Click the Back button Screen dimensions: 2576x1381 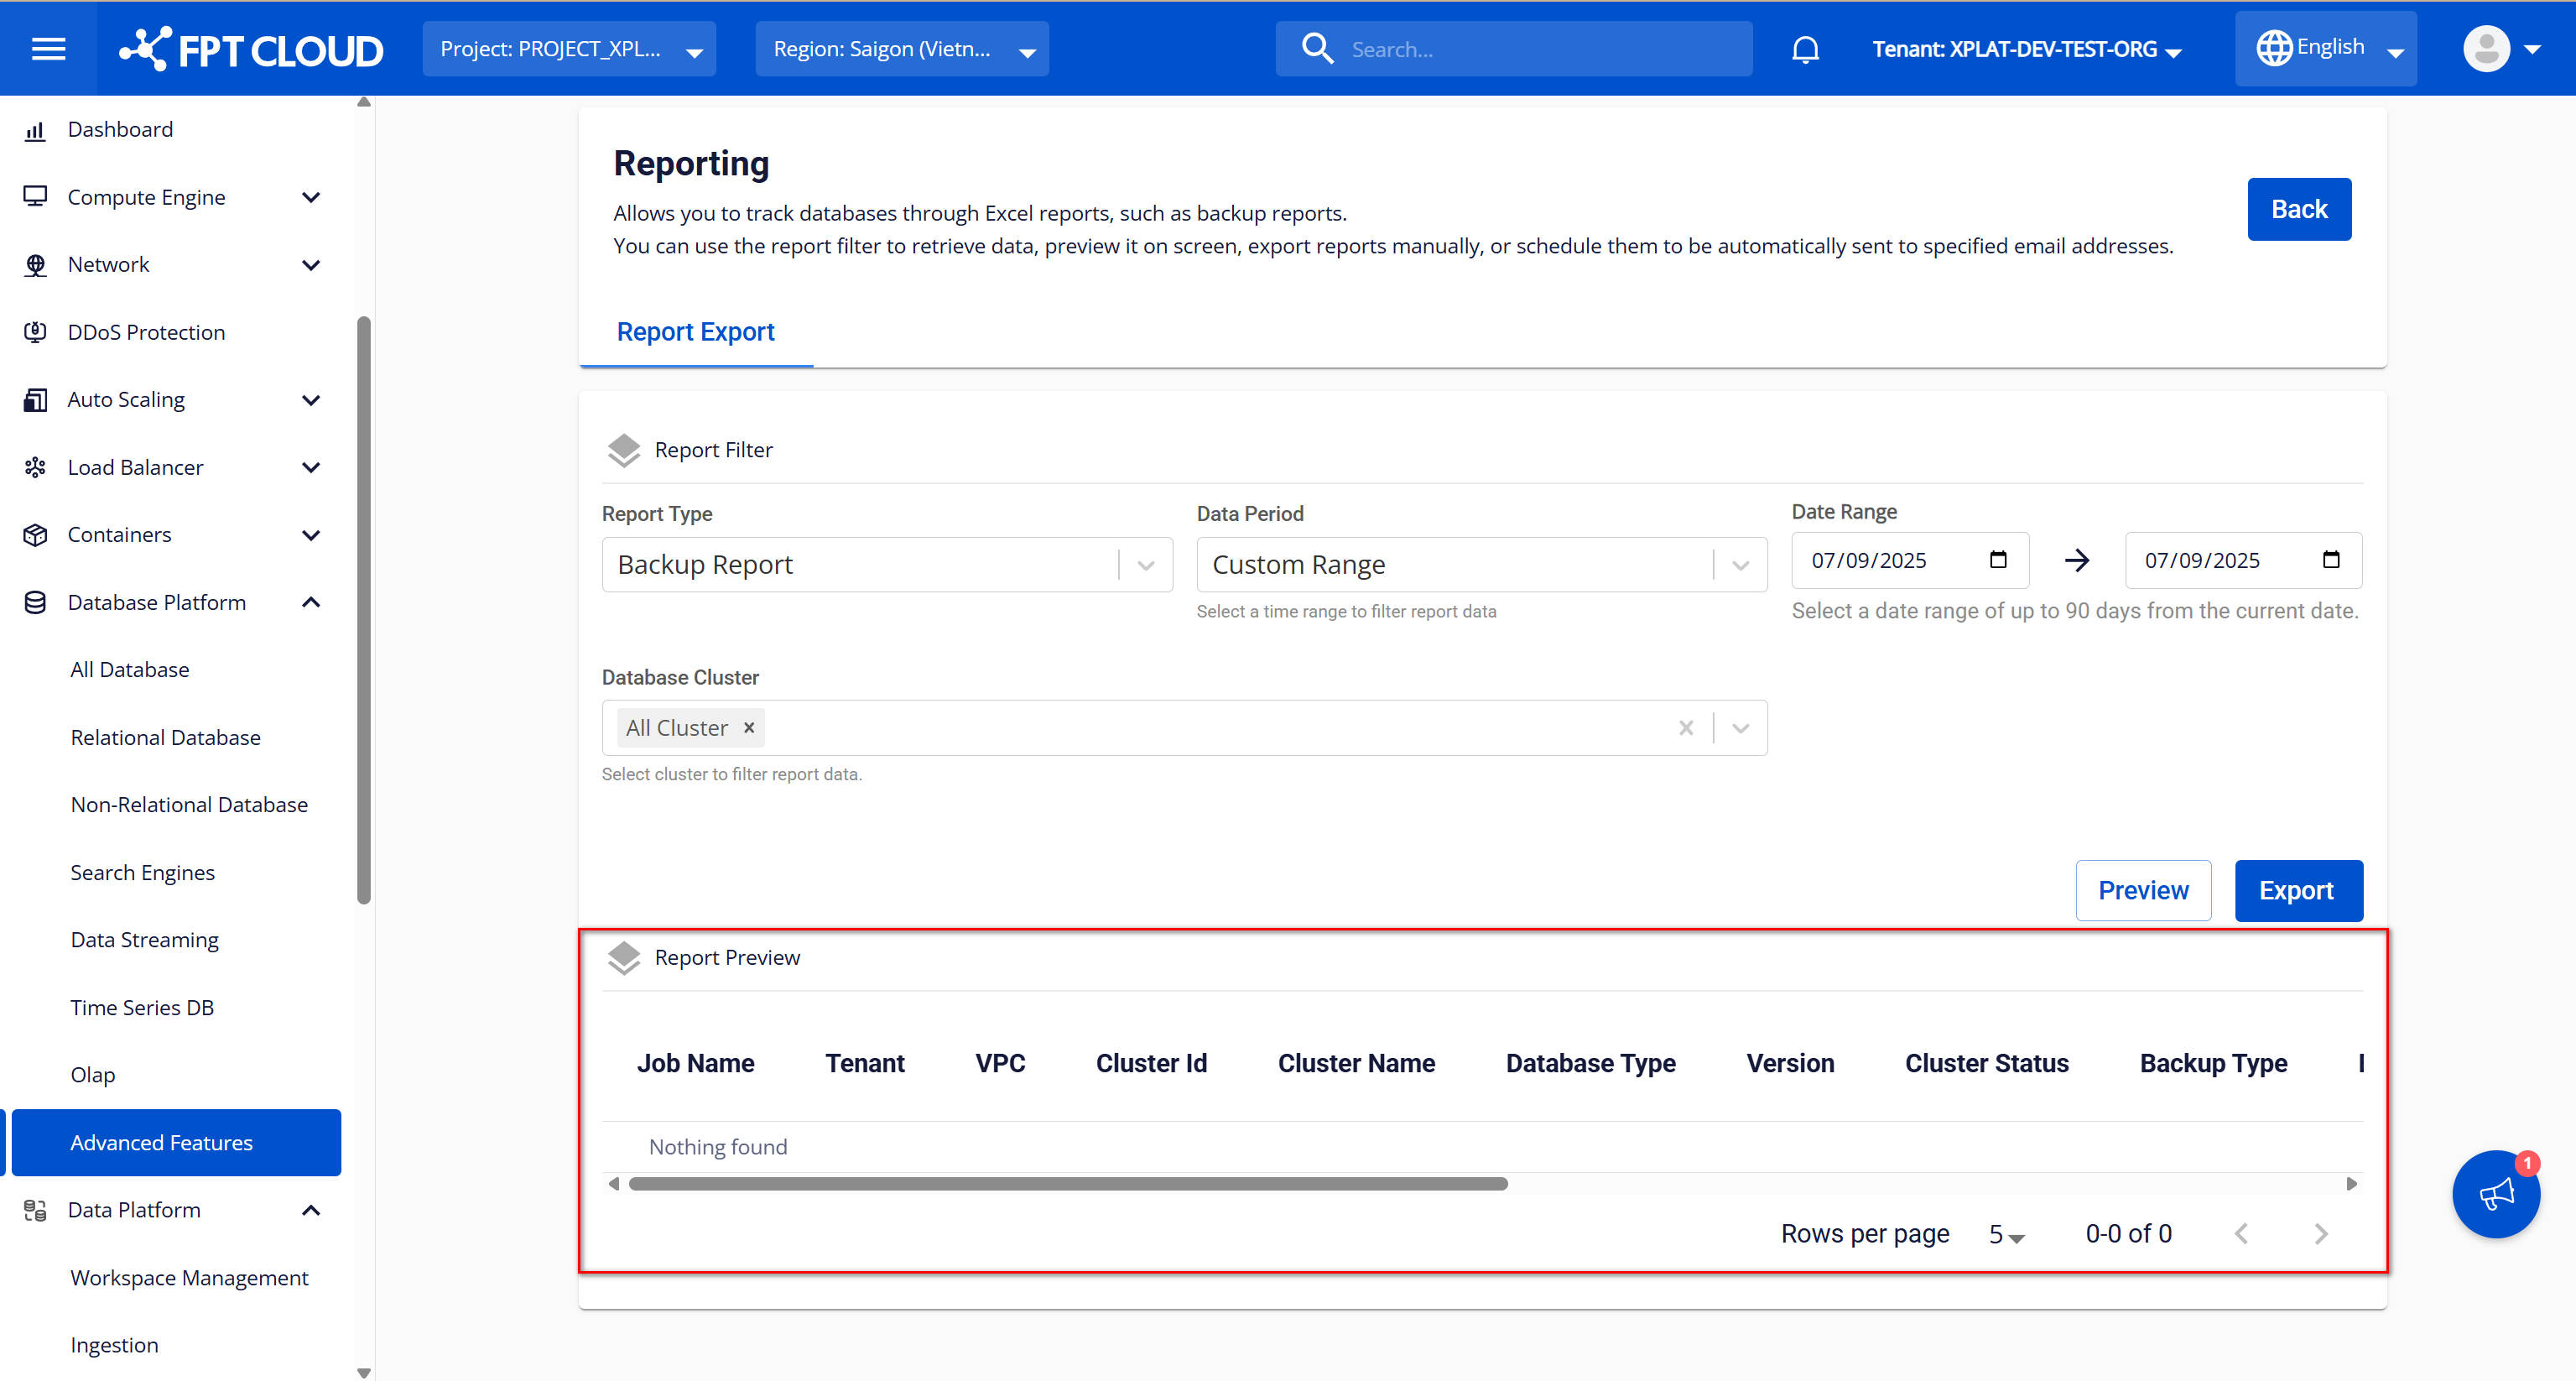[2299, 209]
